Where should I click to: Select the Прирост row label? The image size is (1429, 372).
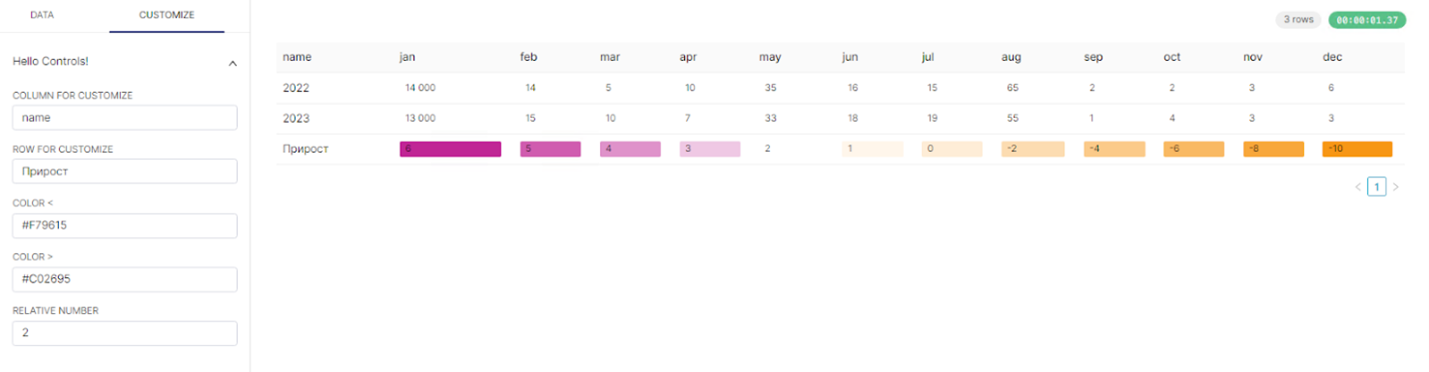pyautogui.click(x=306, y=149)
